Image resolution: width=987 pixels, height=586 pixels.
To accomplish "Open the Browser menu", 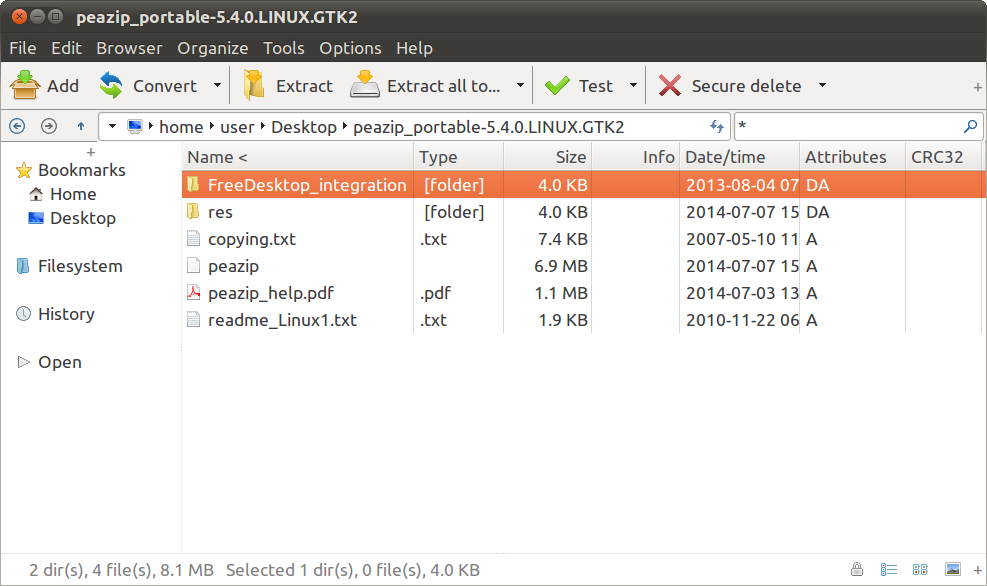I will 129,48.
